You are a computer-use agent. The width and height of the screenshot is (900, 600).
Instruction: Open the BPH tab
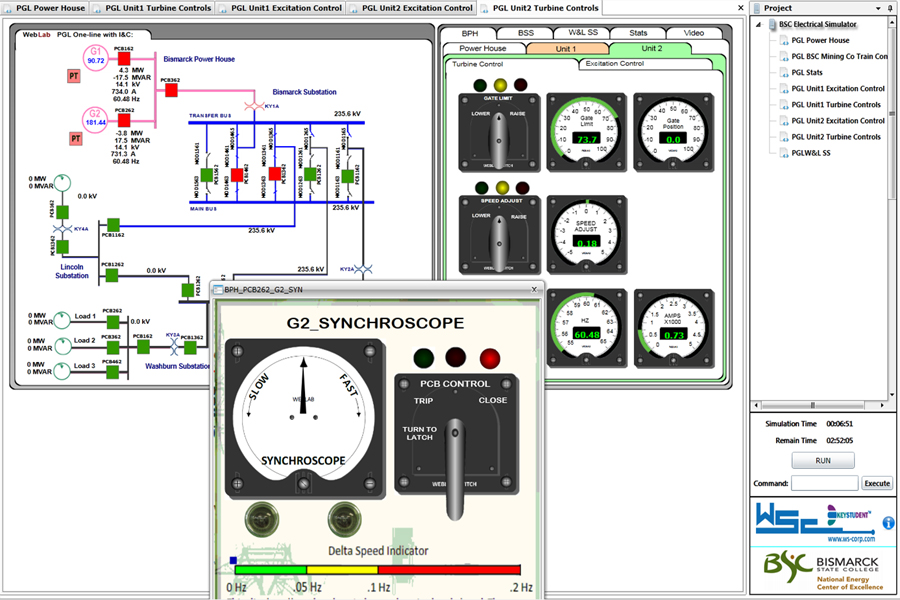pyautogui.click(x=470, y=33)
